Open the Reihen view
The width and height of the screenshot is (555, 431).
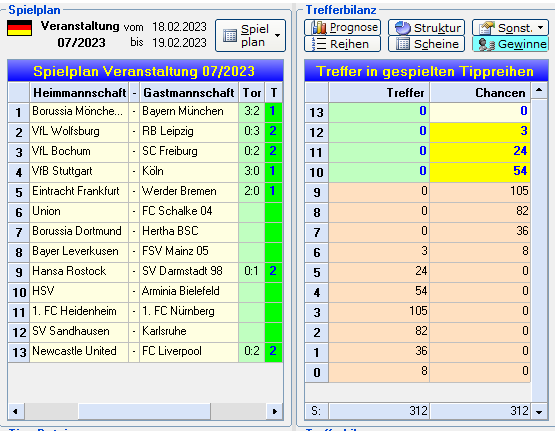[x=342, y=44]
